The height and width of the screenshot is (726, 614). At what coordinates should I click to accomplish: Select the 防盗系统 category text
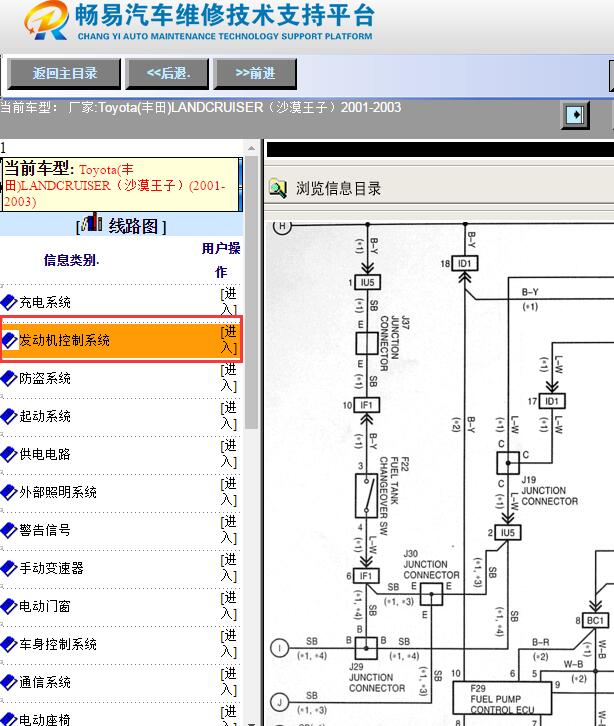(45, 378)
